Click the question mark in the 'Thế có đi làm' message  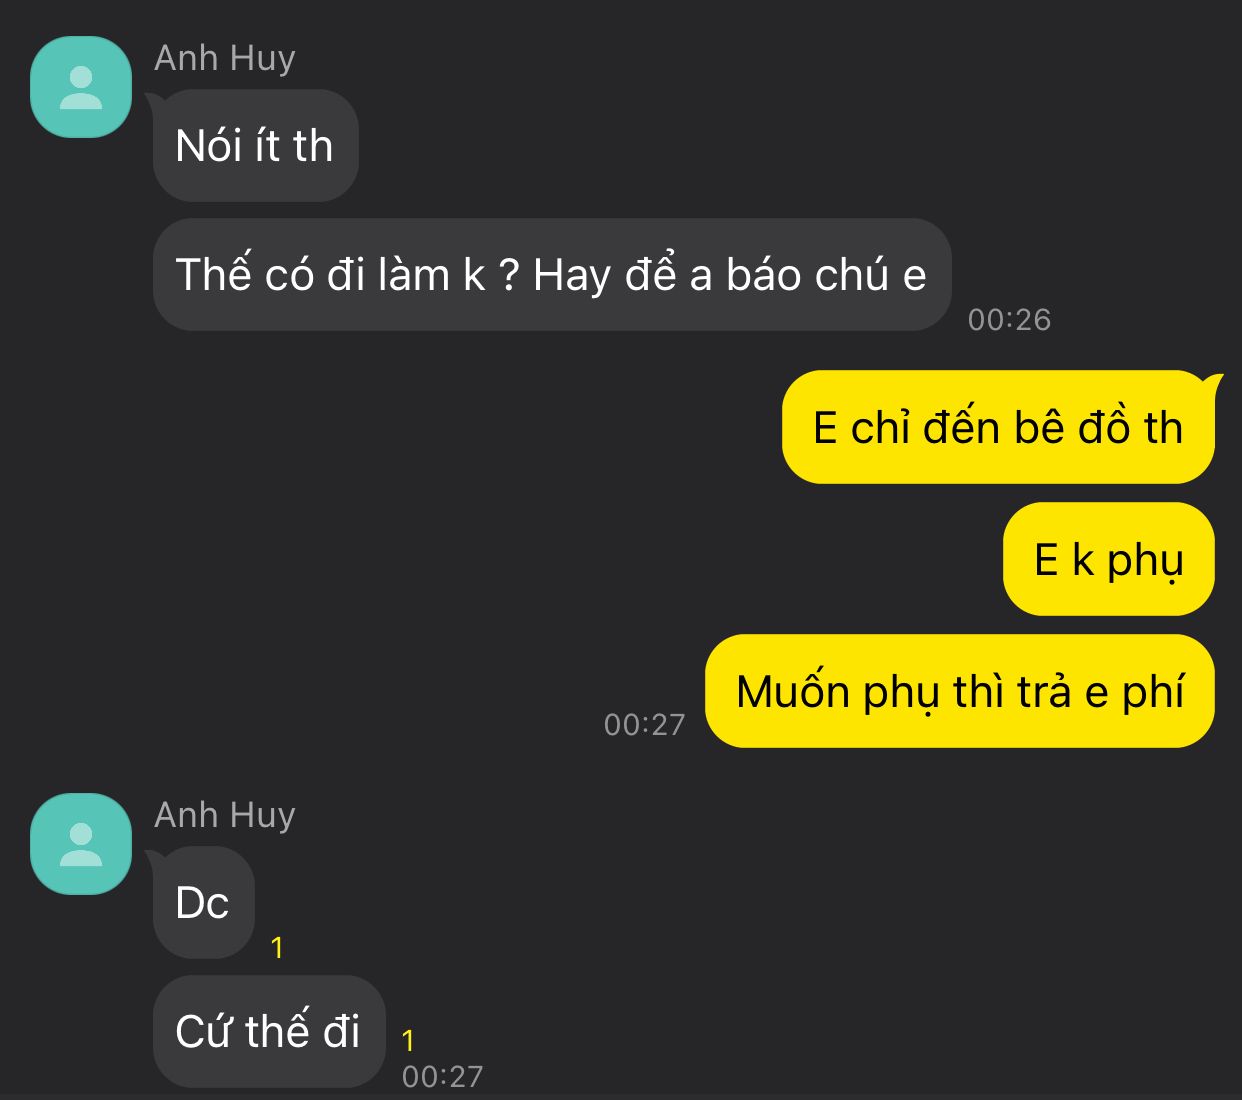(x=508, y=276)
